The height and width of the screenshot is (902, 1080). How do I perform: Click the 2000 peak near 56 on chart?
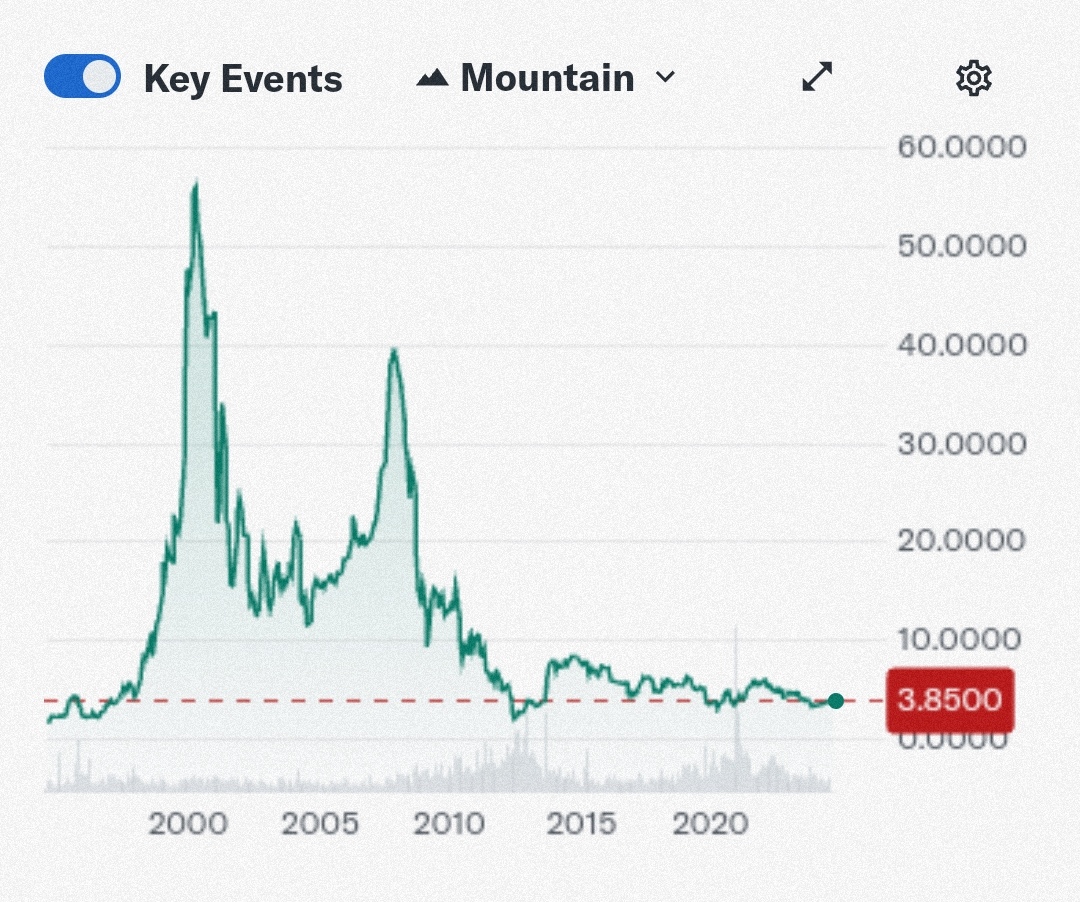point(195,186)
